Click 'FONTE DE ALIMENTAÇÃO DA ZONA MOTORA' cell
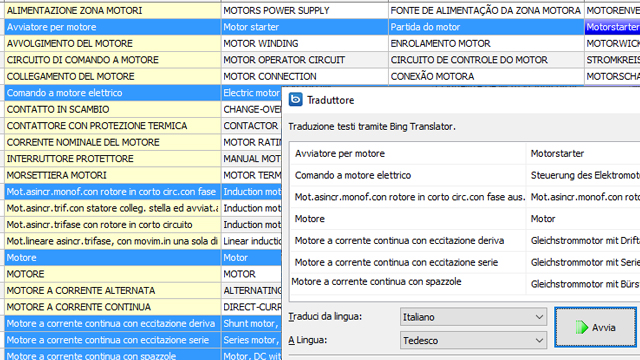The width and height of the screenshot is (640, 360). coord(486,11)
